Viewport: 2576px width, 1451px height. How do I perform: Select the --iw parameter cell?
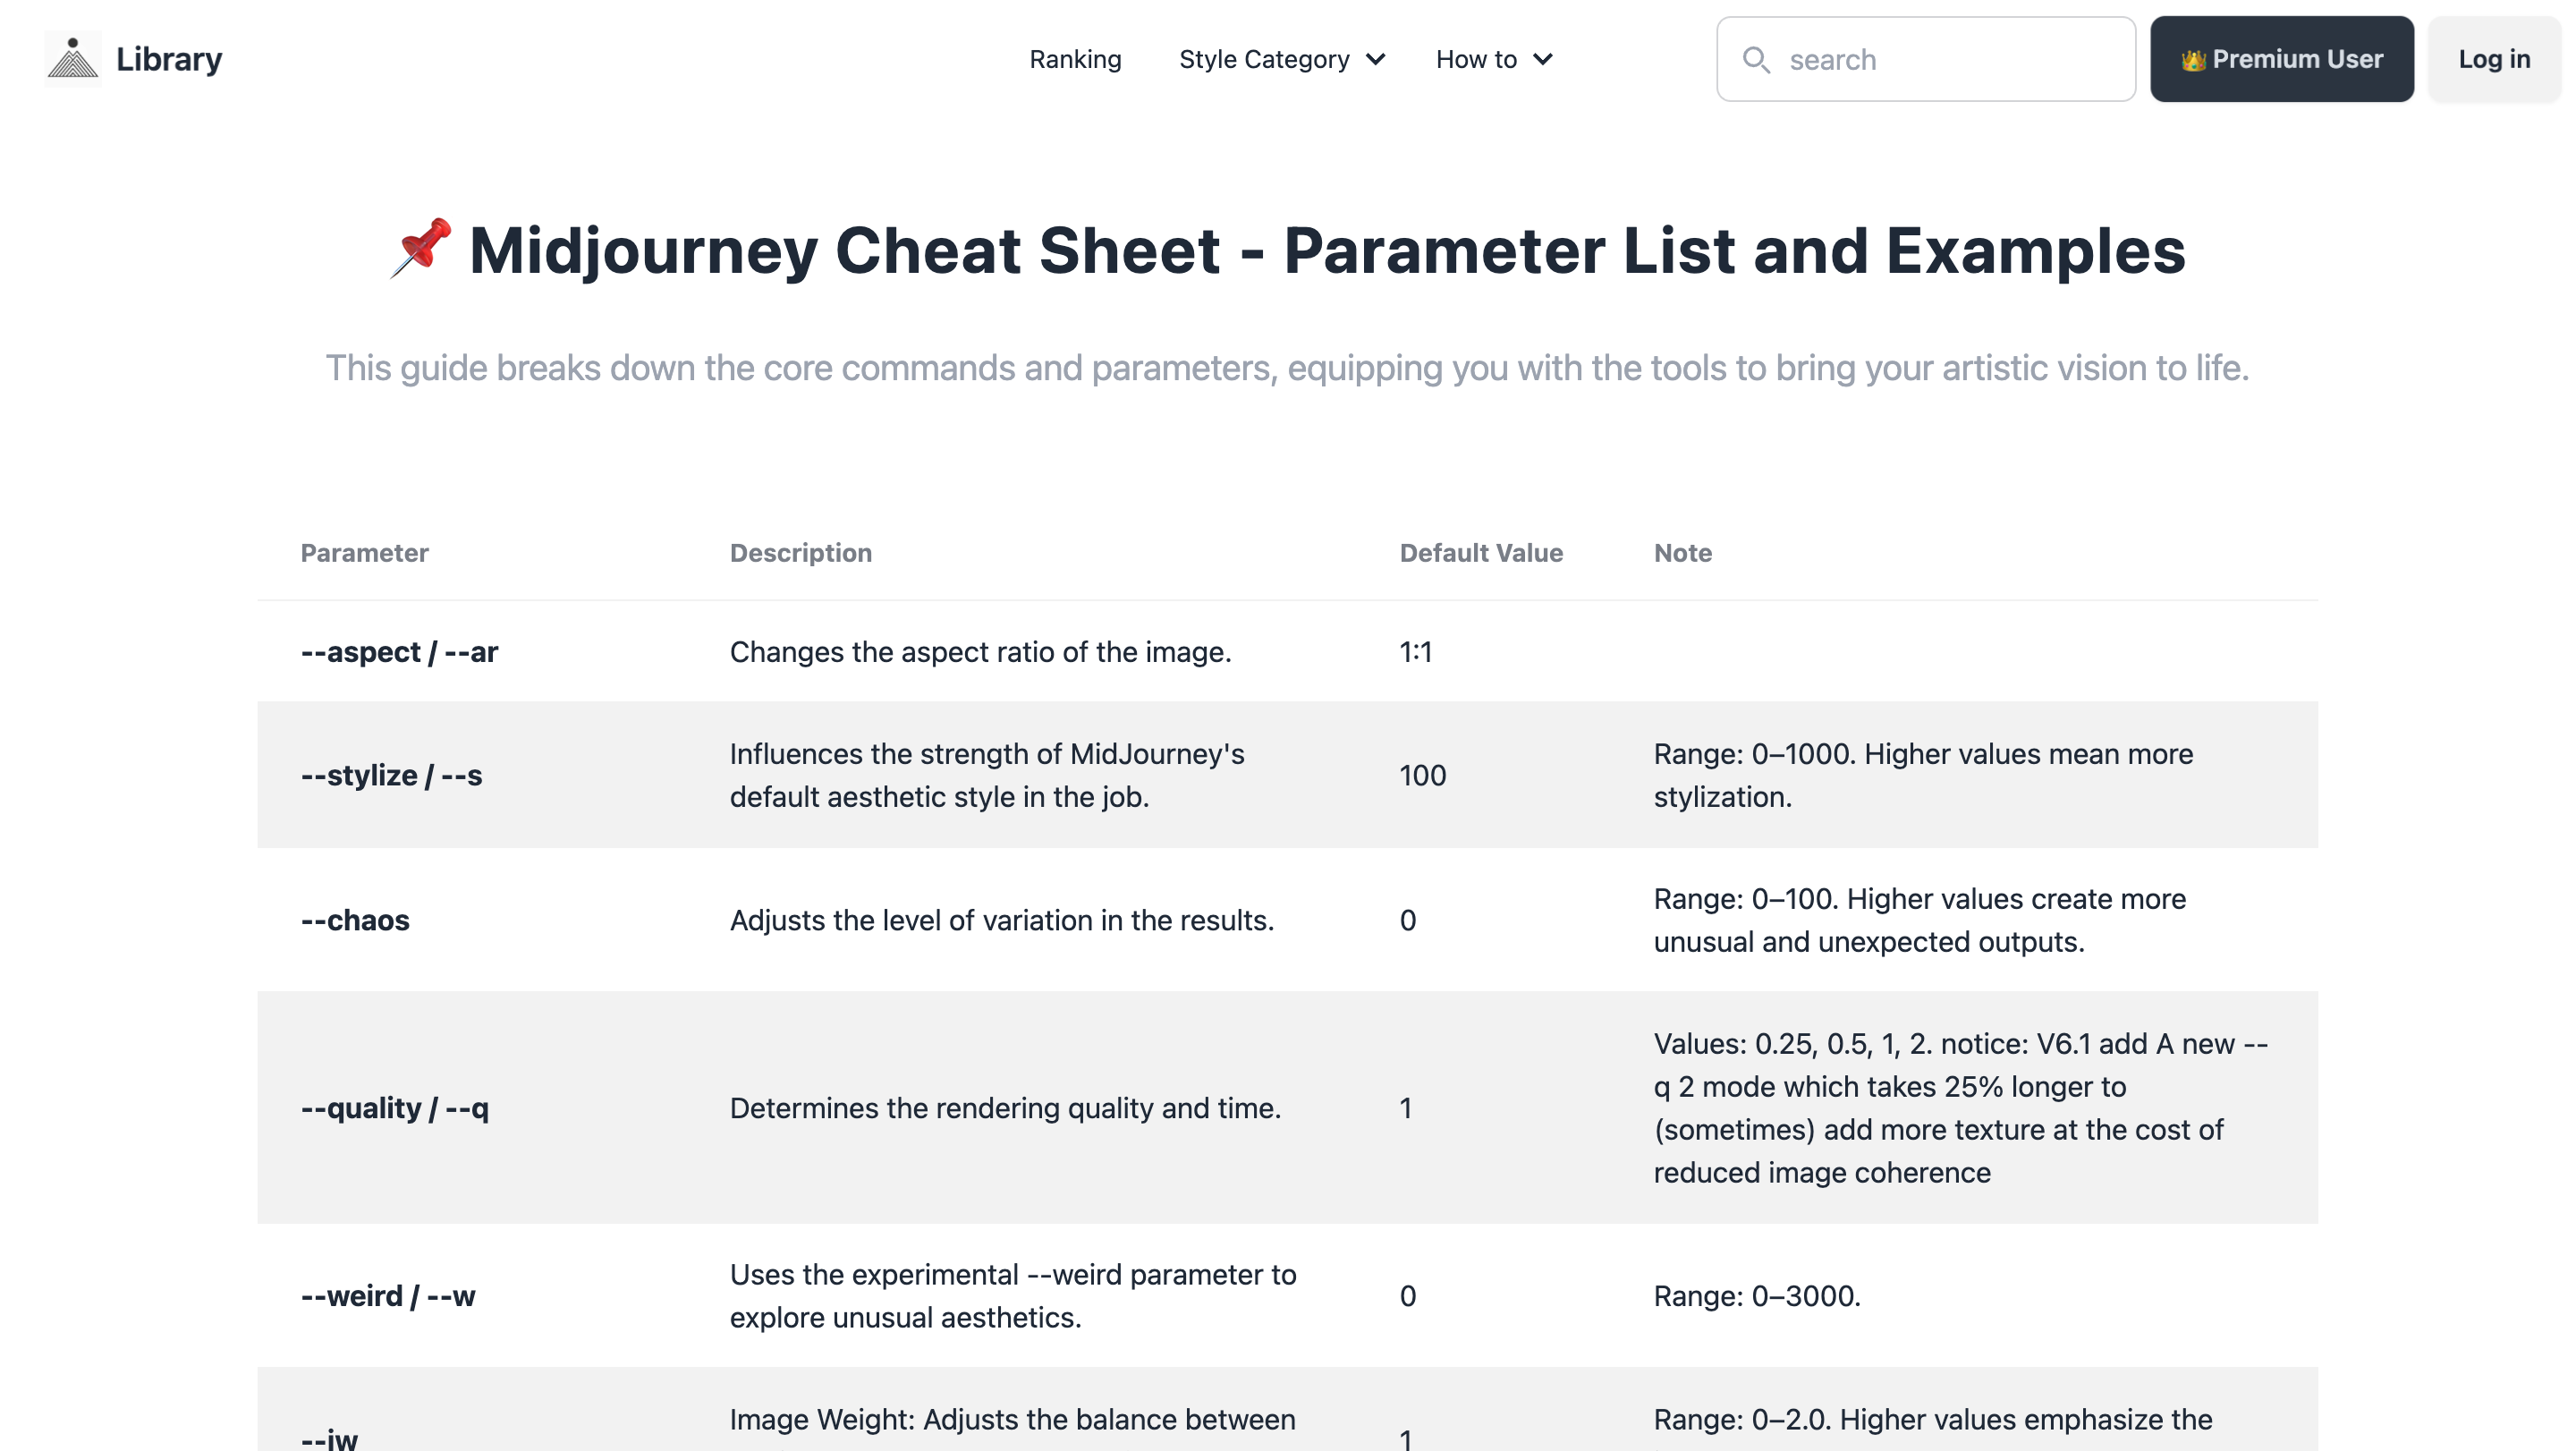[329, 1439]
